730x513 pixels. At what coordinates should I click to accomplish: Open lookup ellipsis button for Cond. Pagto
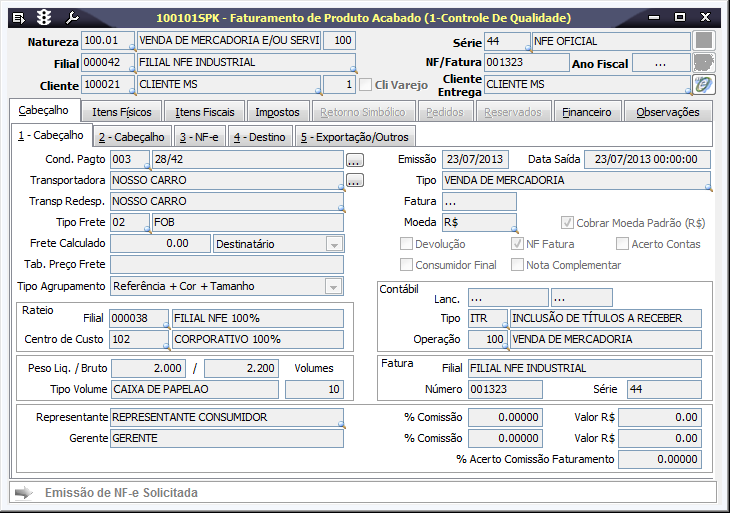click(354, 161)
